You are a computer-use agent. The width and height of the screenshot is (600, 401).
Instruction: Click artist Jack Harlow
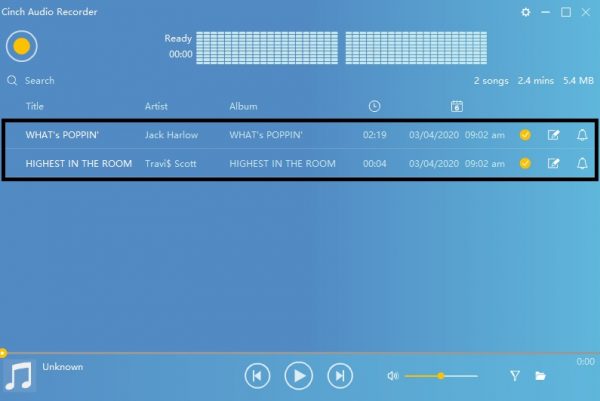[x=171, y=135]
